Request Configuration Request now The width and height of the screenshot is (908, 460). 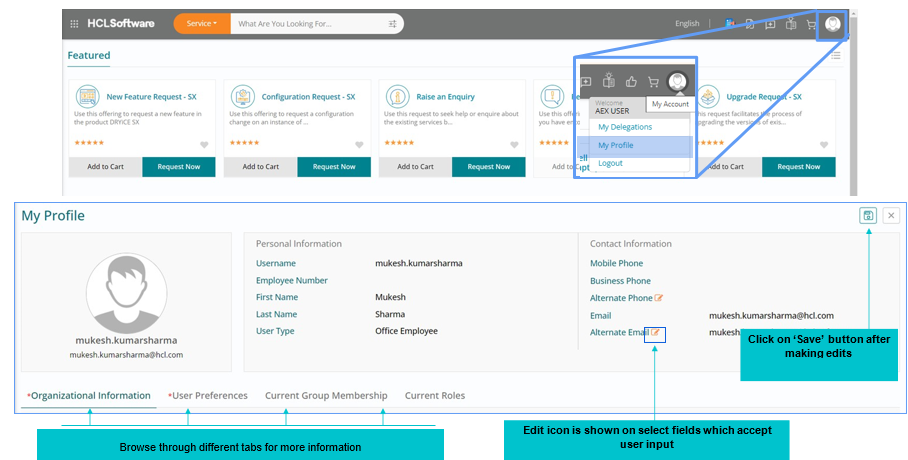[x=334, y=167]
